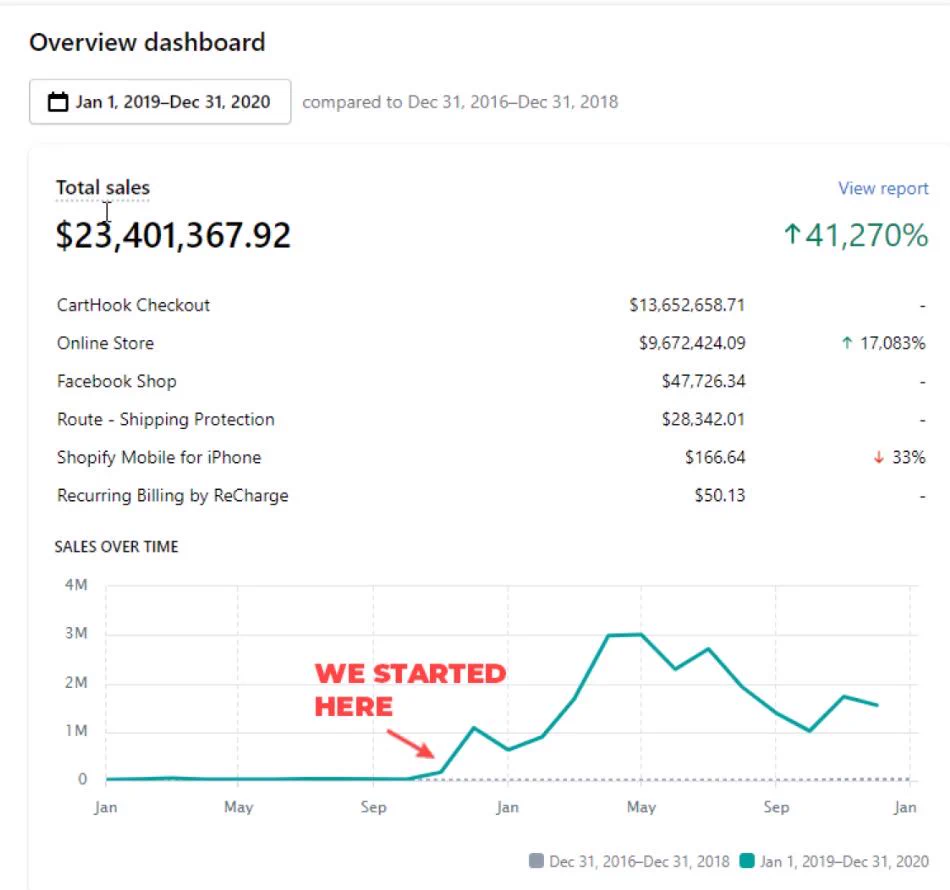Click the Jan 1, 2019–Dec 31, 2020 legend label
This screenshot has height=890, width=950.
(x=844, y=862)
